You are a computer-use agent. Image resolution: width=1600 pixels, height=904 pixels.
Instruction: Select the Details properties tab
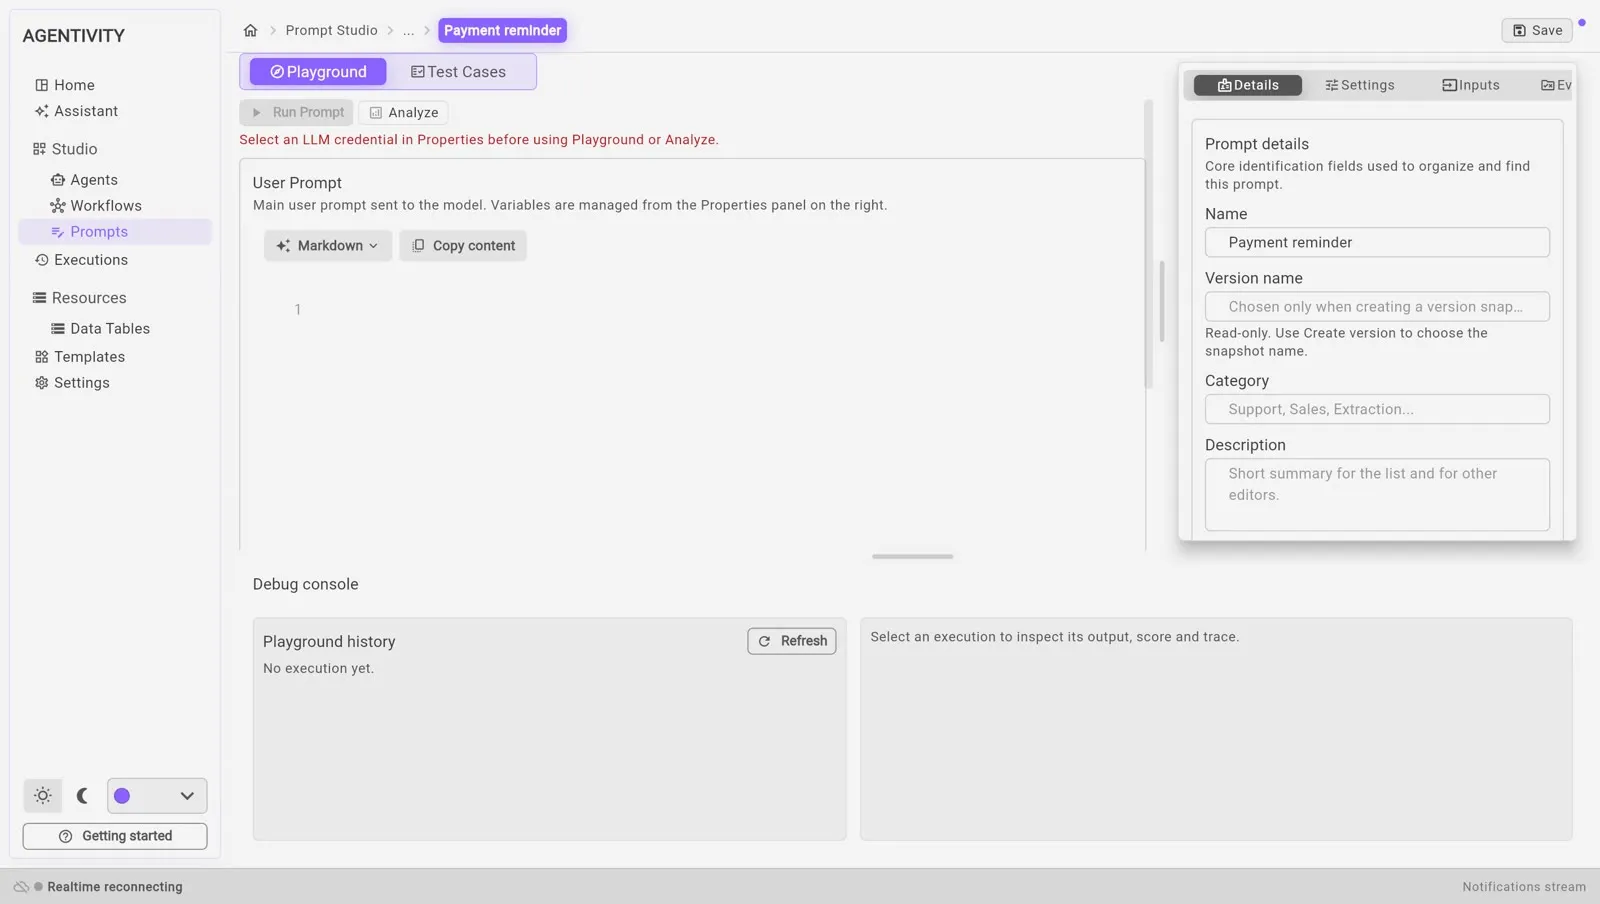(x=1248, y=85)
